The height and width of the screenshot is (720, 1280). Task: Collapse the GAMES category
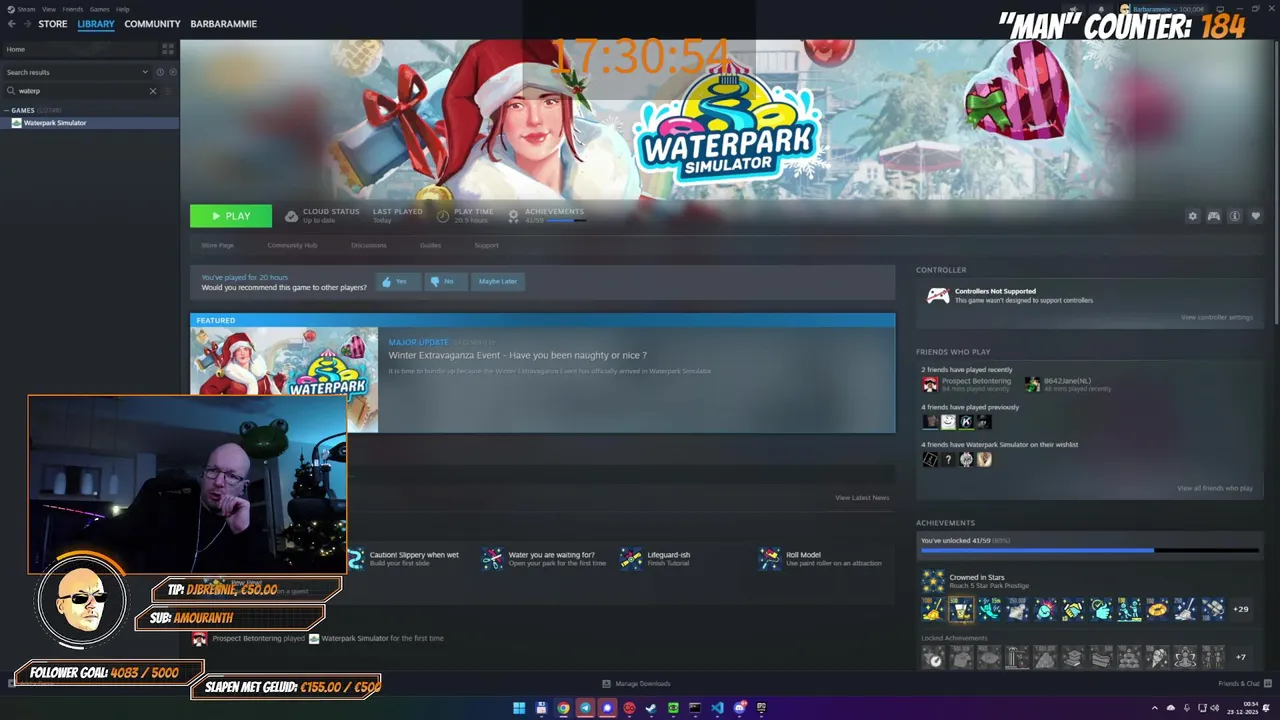point(8,110)
